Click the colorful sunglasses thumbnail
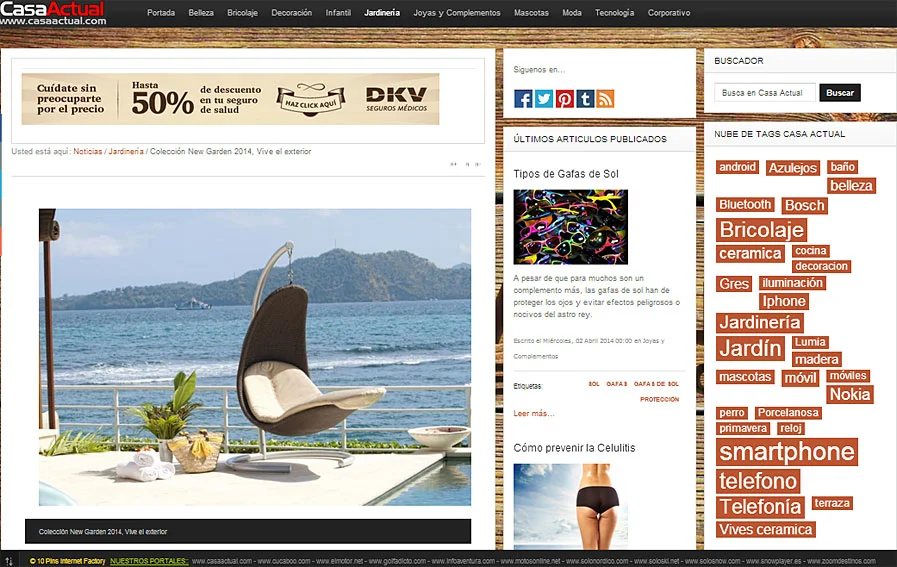 pos(570,227)
